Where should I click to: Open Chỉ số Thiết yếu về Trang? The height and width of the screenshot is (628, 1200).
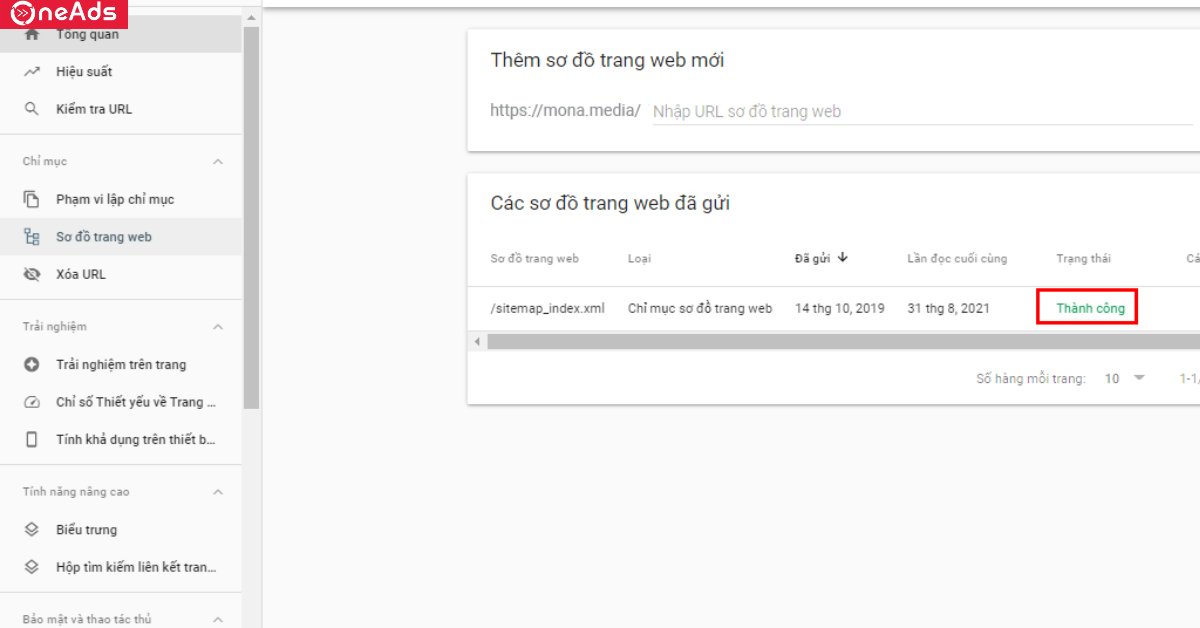coord(121,402)
